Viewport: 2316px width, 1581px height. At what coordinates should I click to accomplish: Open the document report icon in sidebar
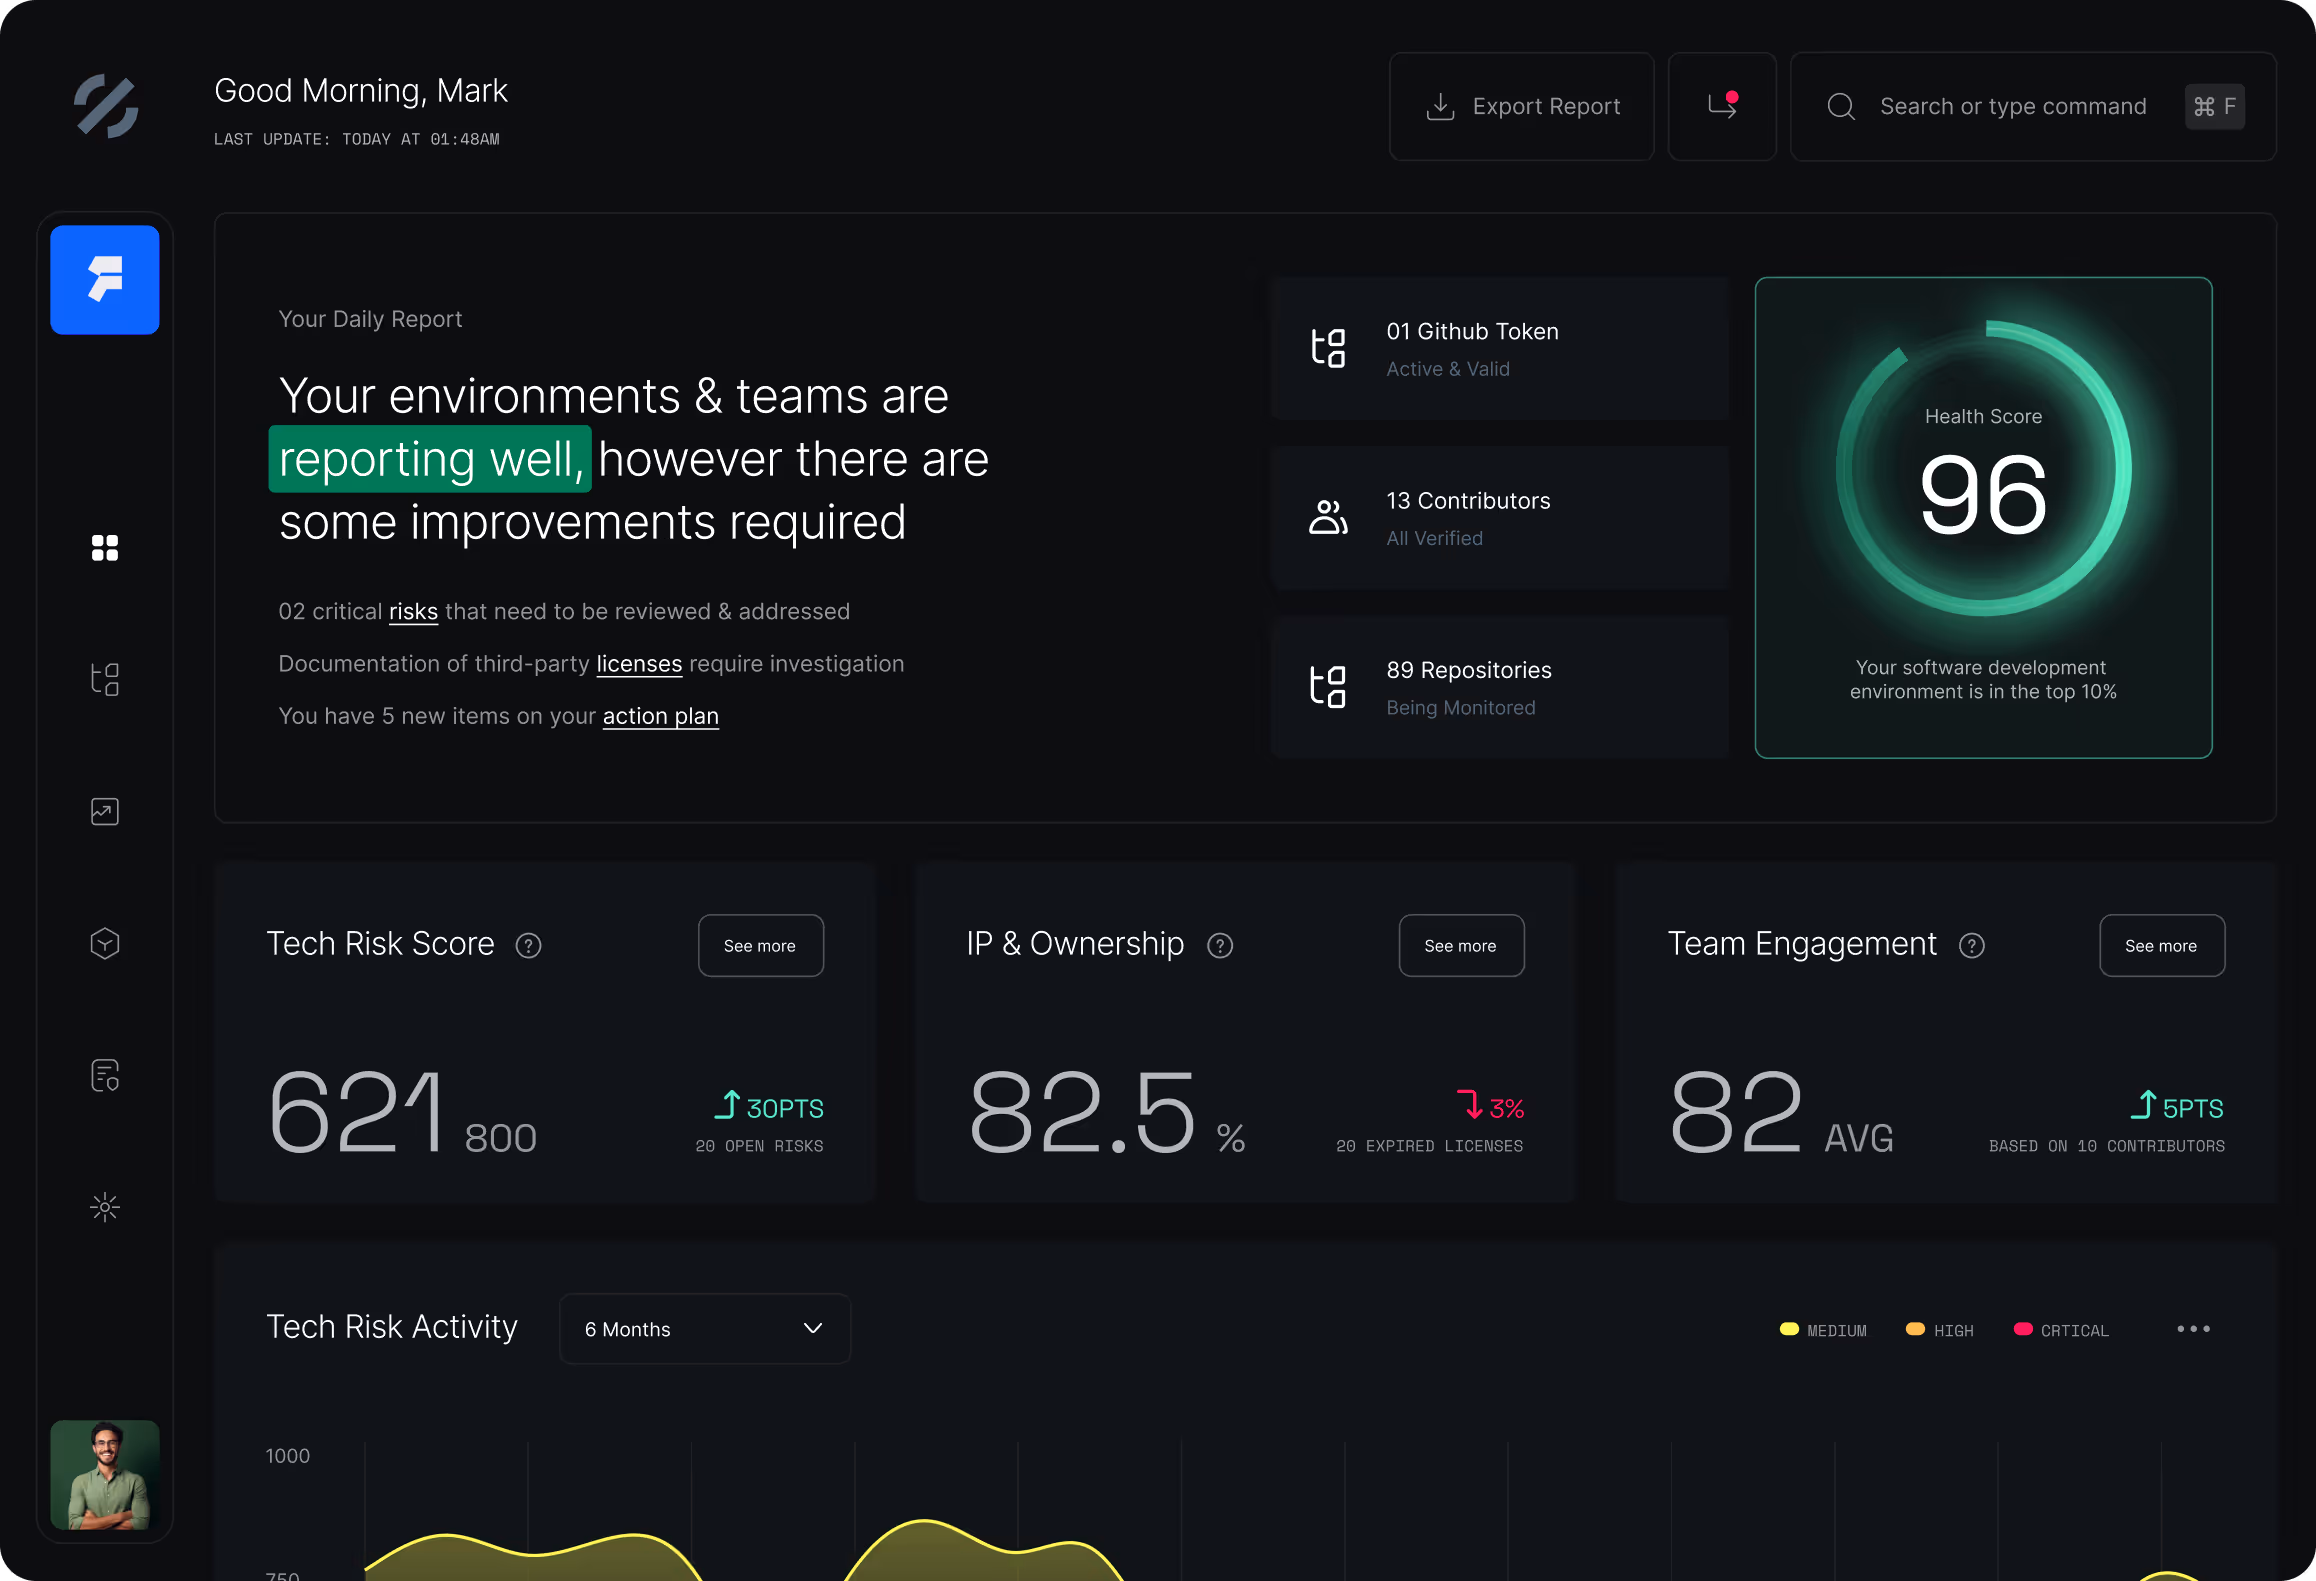tap(105, 1076)
